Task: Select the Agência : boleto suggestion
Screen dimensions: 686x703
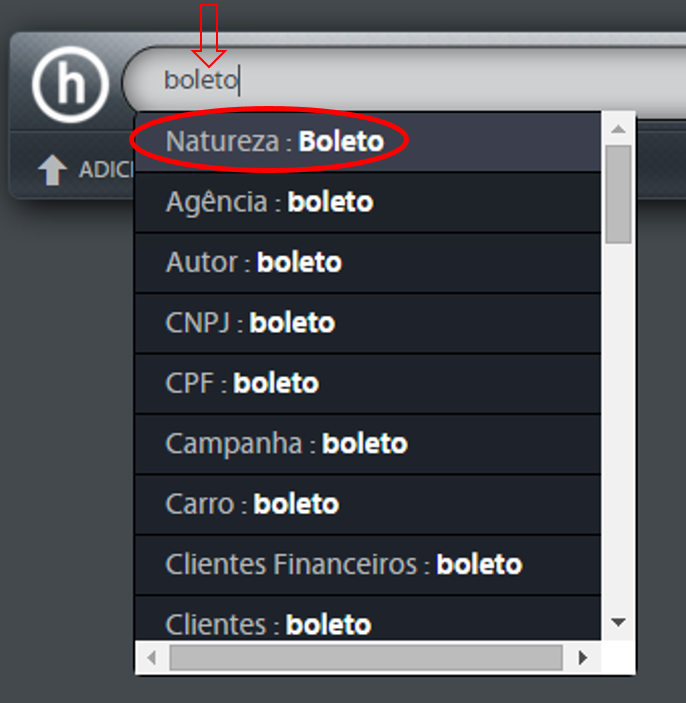Action: coord(368,202)
